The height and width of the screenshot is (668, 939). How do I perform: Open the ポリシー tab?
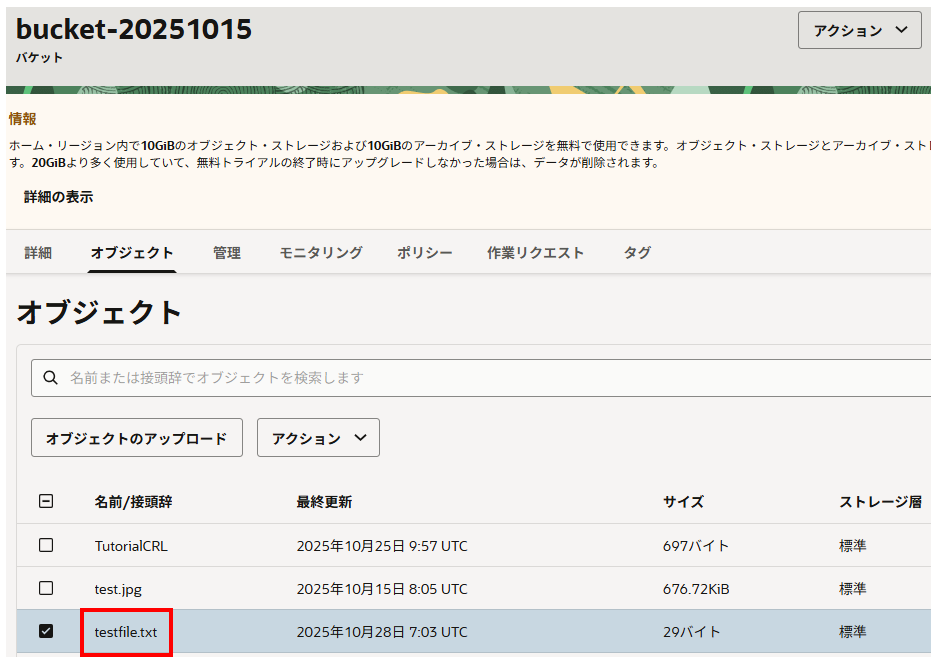point(424,253)
